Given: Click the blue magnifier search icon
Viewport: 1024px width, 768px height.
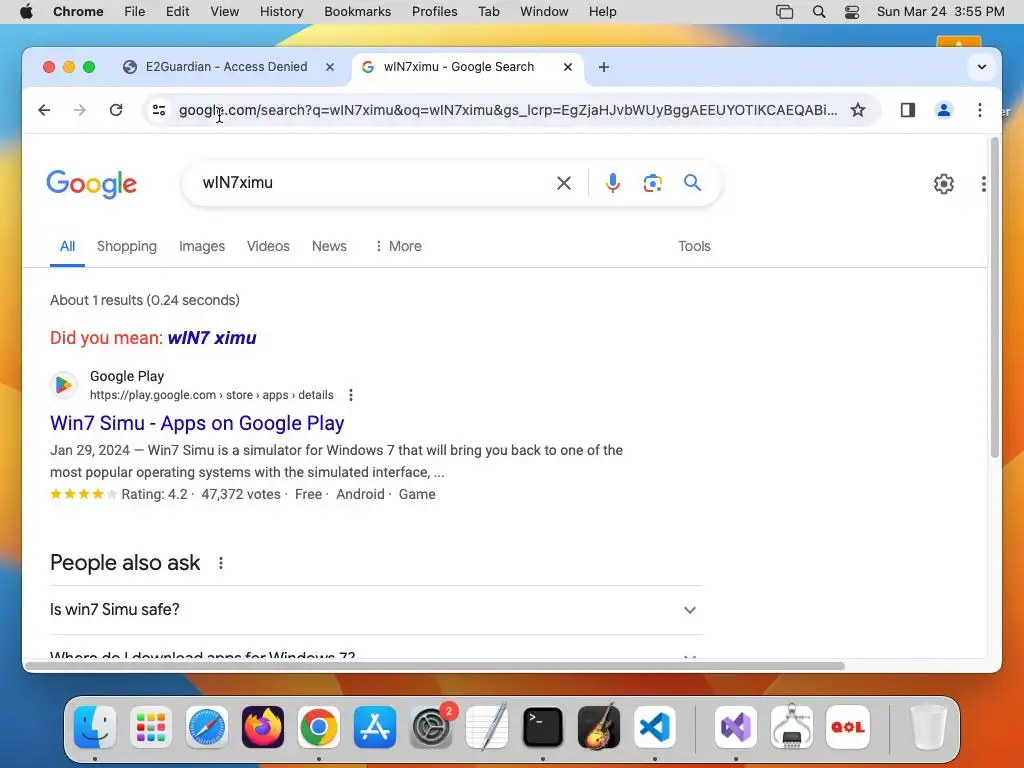Looking at the screenshot, I should point(692,183).
